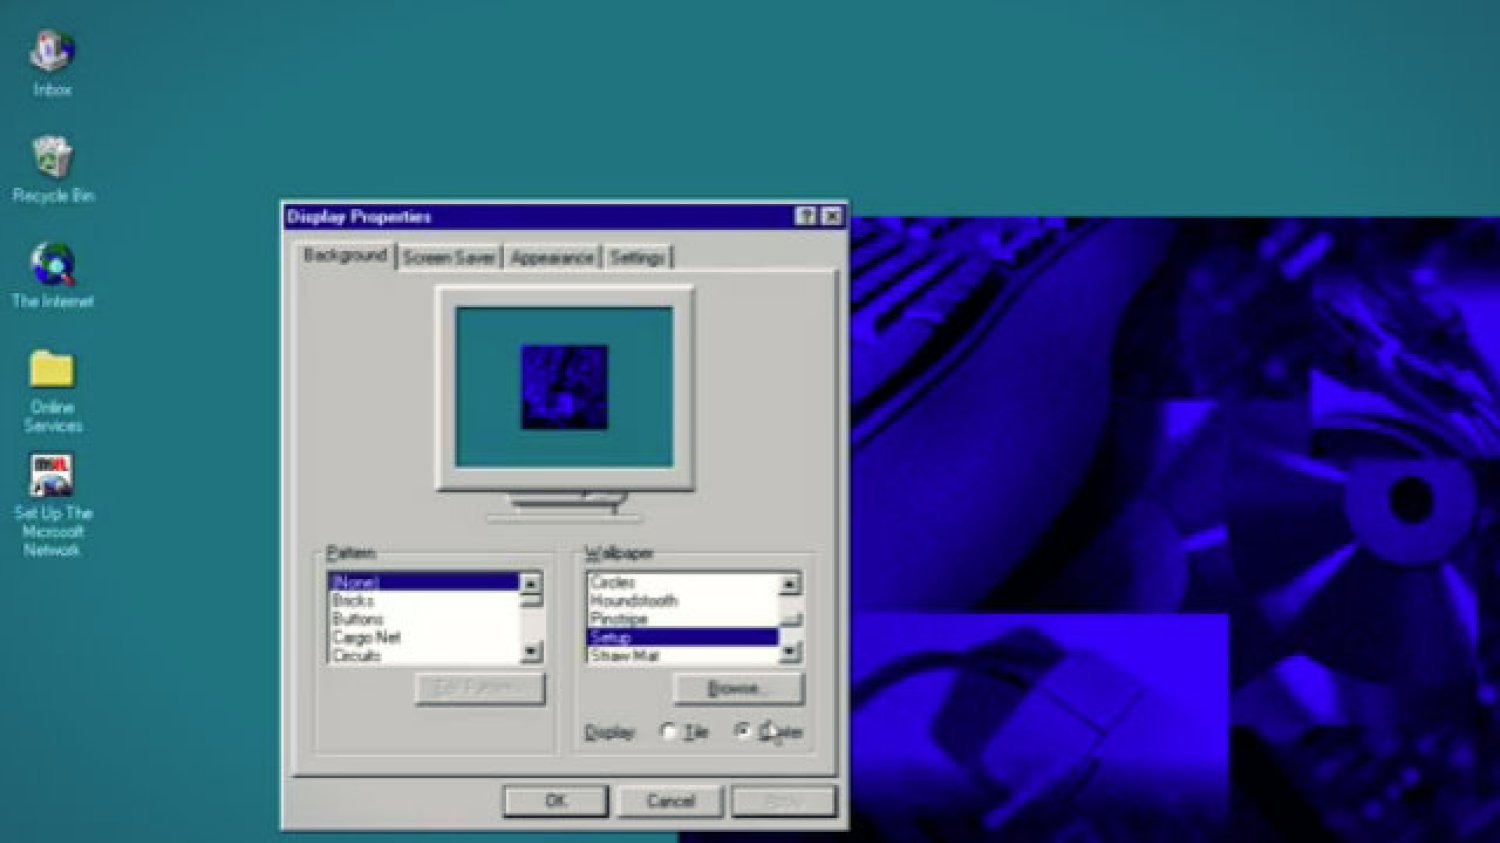Screen dimensions: 1500x843
Task: Click the Apply button
Action: pyautogui.click(x=784, y=801)
